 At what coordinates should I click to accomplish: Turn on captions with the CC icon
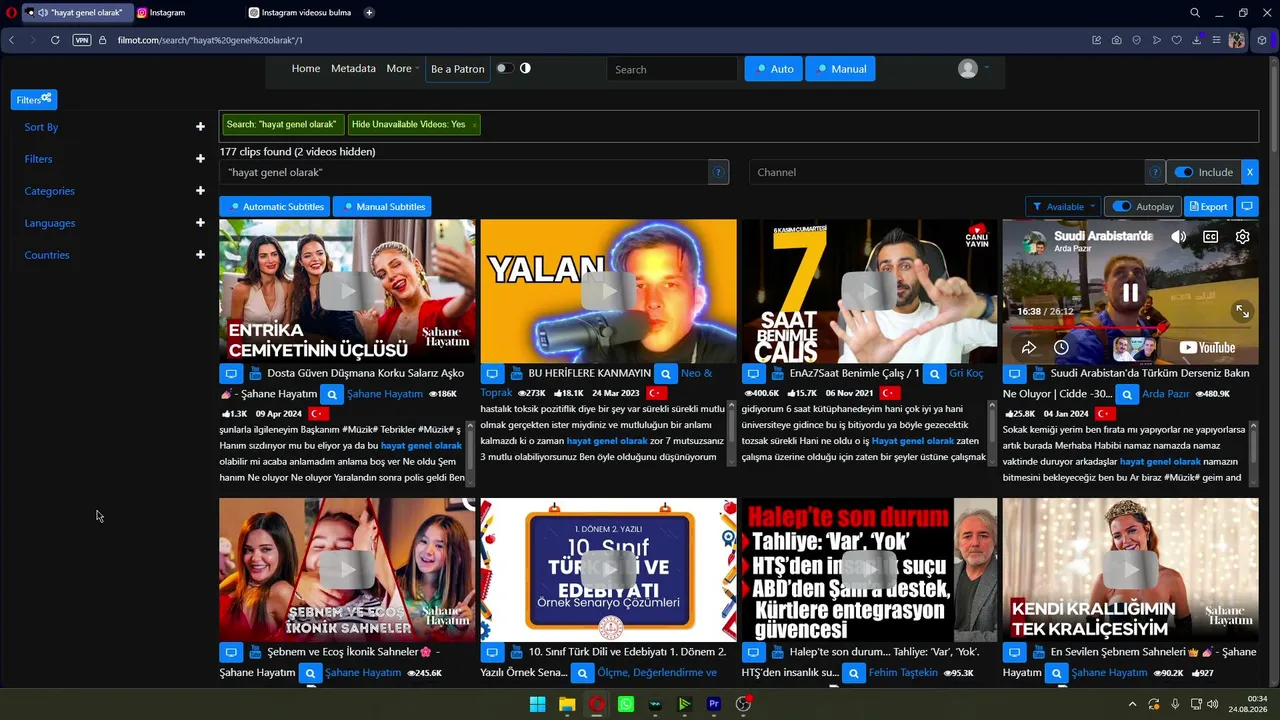tap(1210, 237)
